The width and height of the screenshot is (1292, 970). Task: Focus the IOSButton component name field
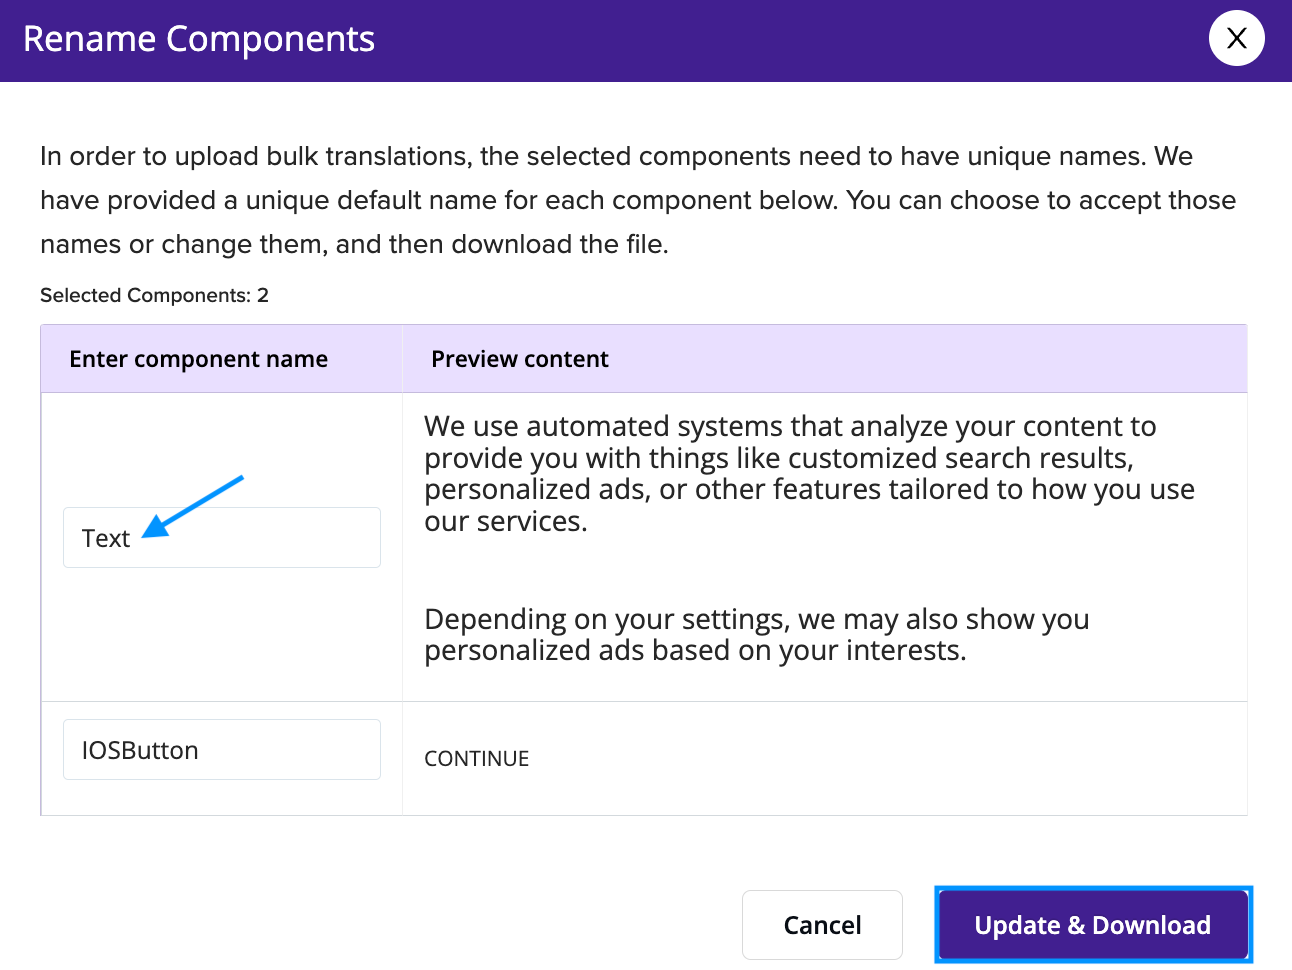pos(222,749)
